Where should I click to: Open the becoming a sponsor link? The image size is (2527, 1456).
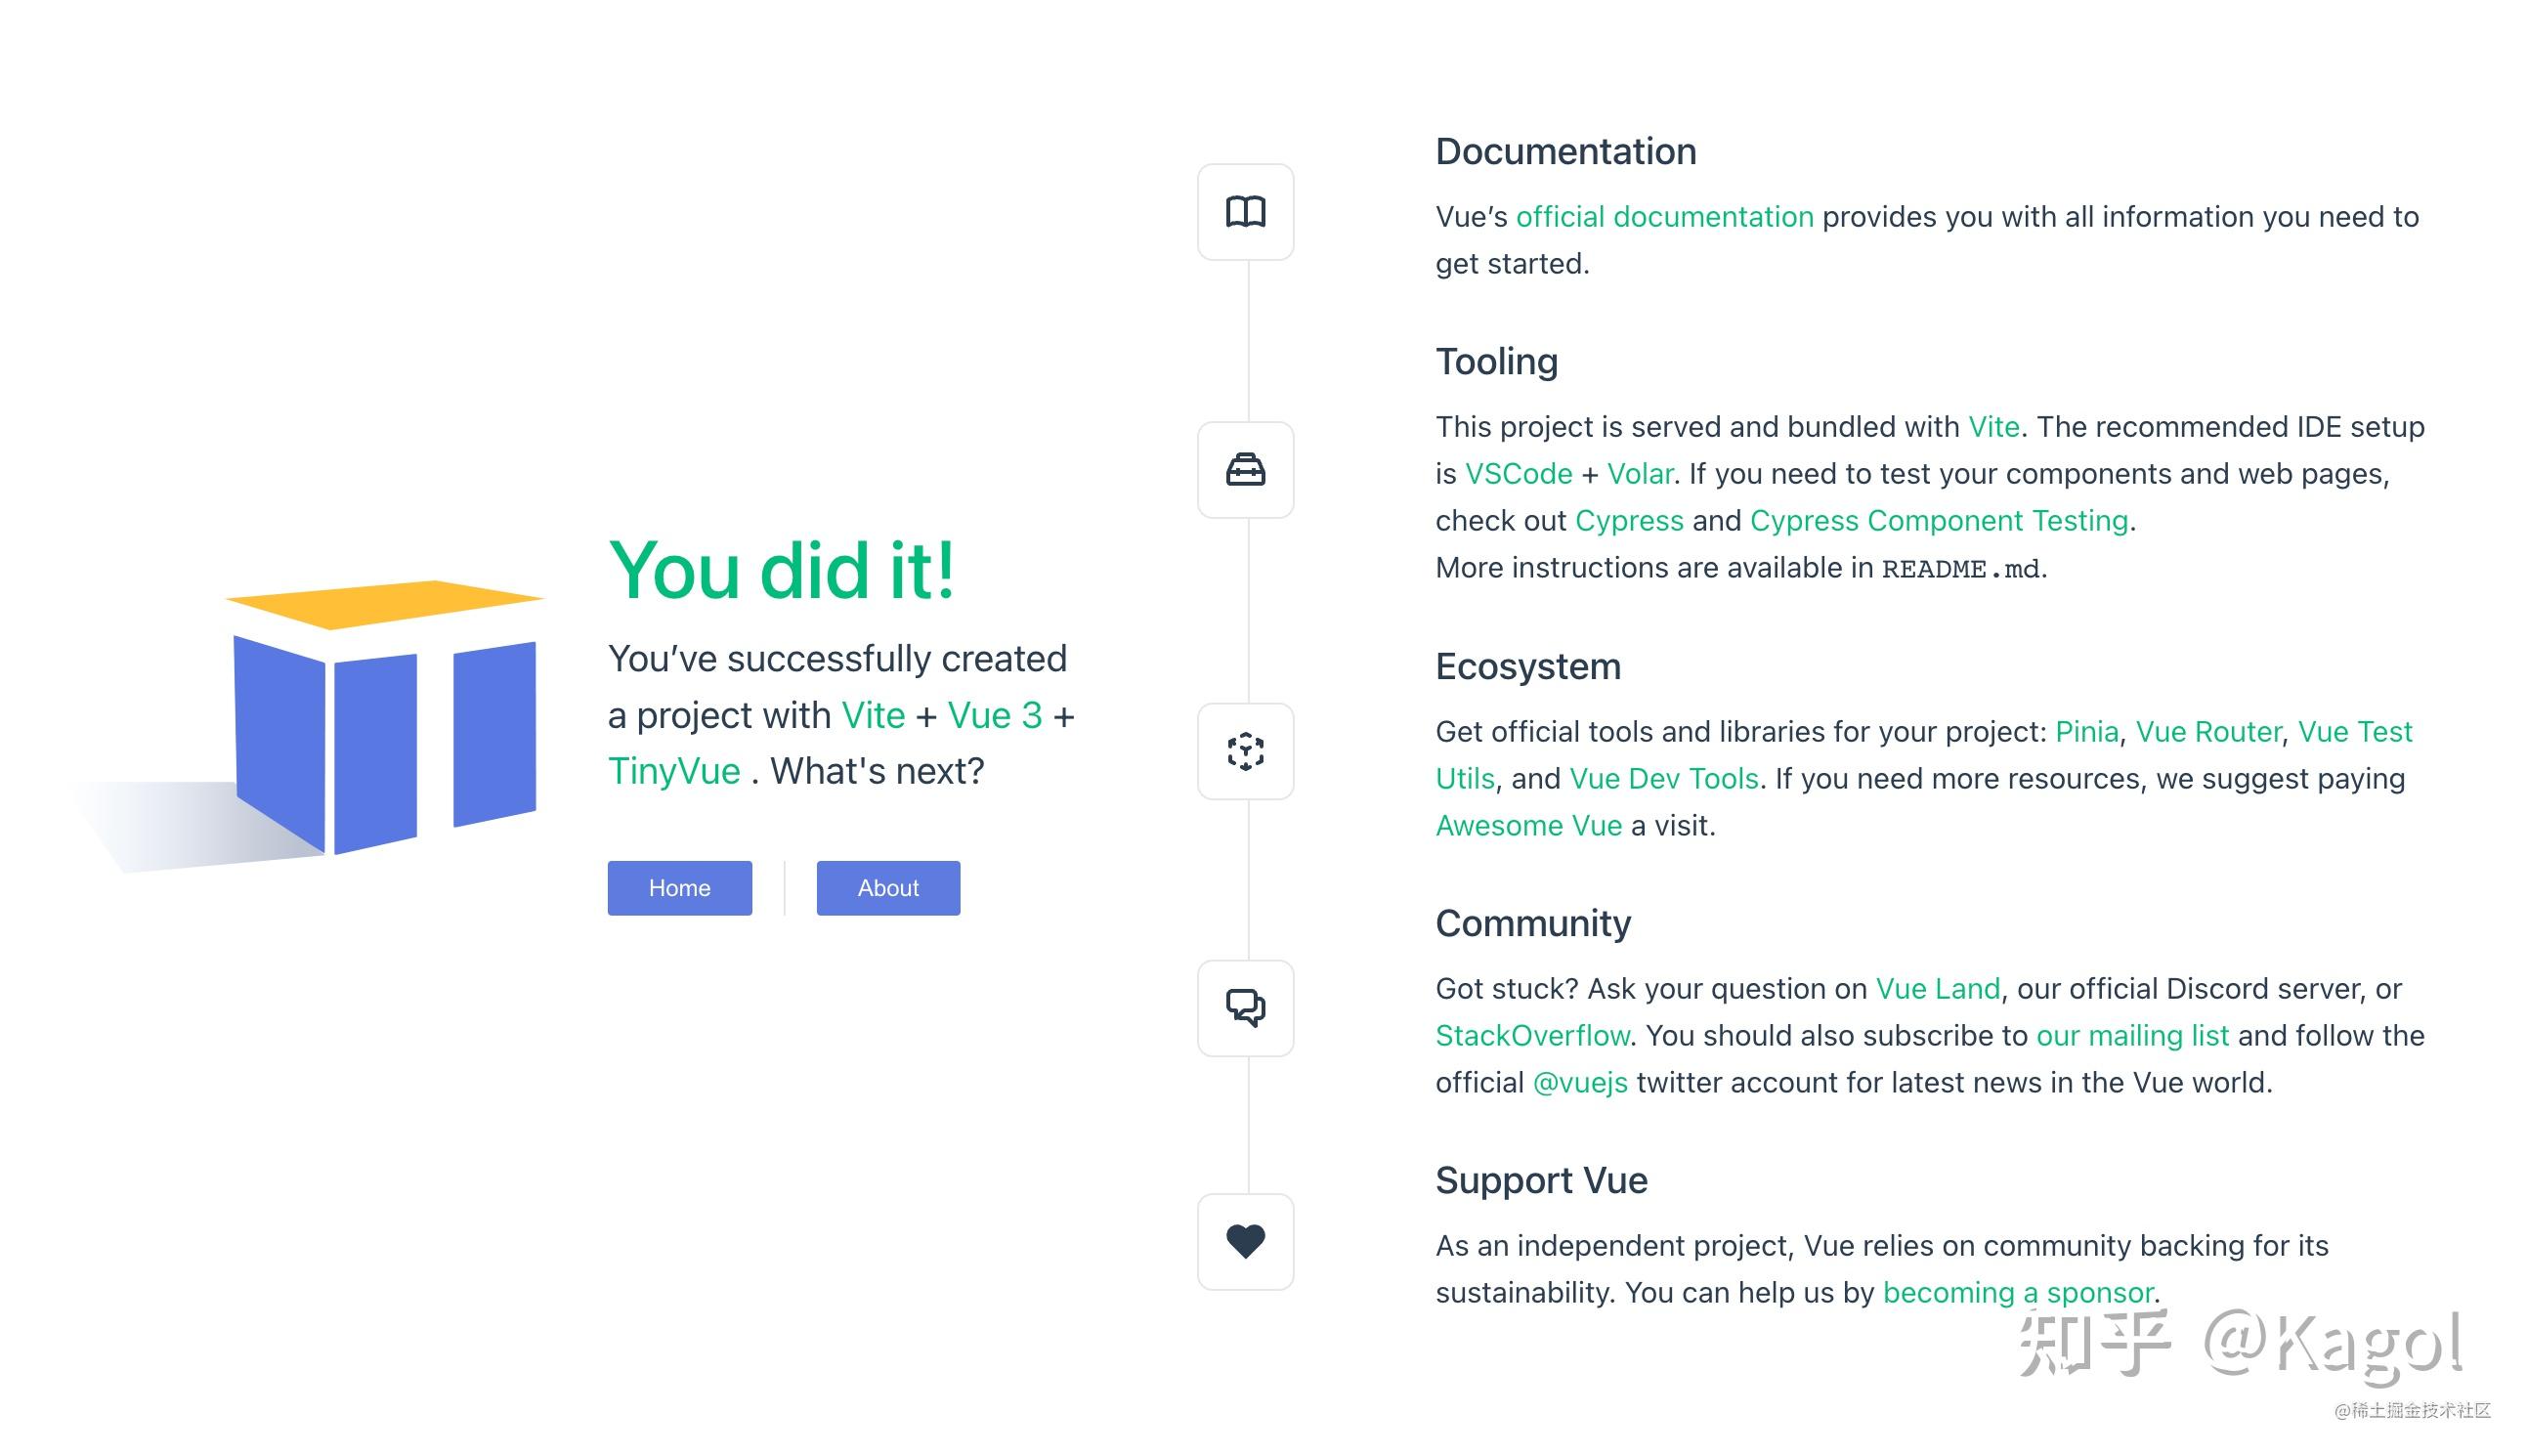pyautogui.click(x=2017, y=1293)
